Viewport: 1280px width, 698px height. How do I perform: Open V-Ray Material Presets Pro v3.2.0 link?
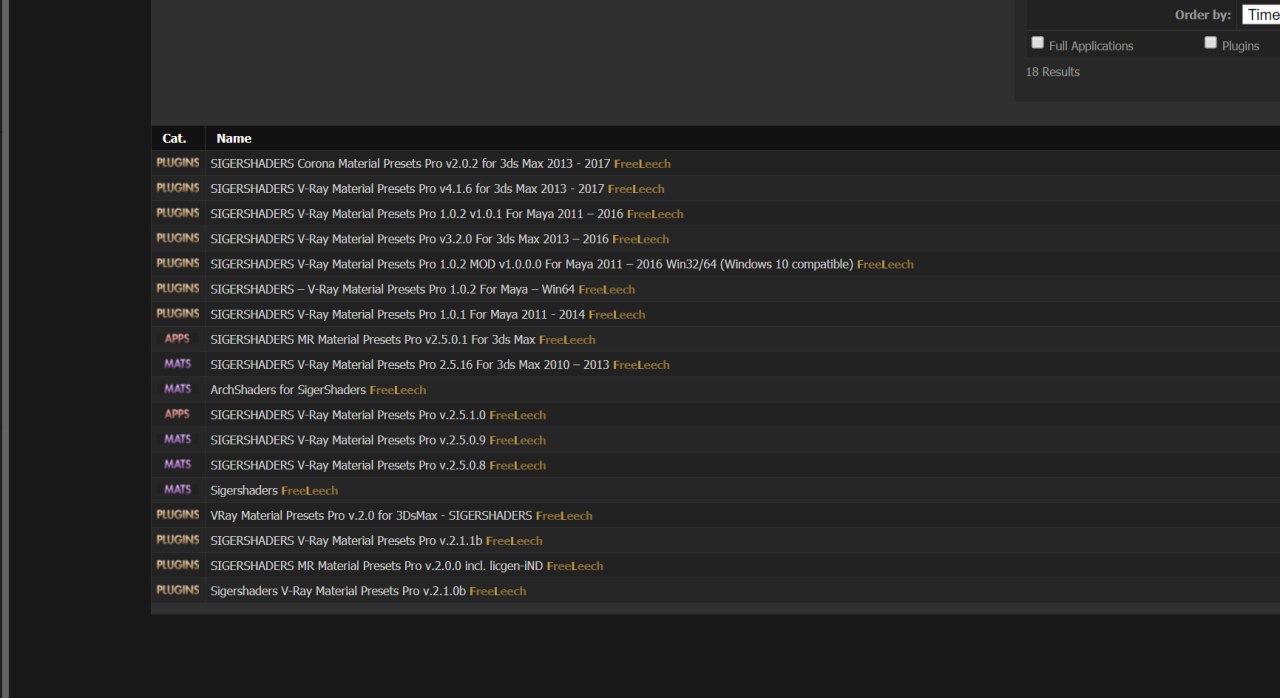(409, 239)
